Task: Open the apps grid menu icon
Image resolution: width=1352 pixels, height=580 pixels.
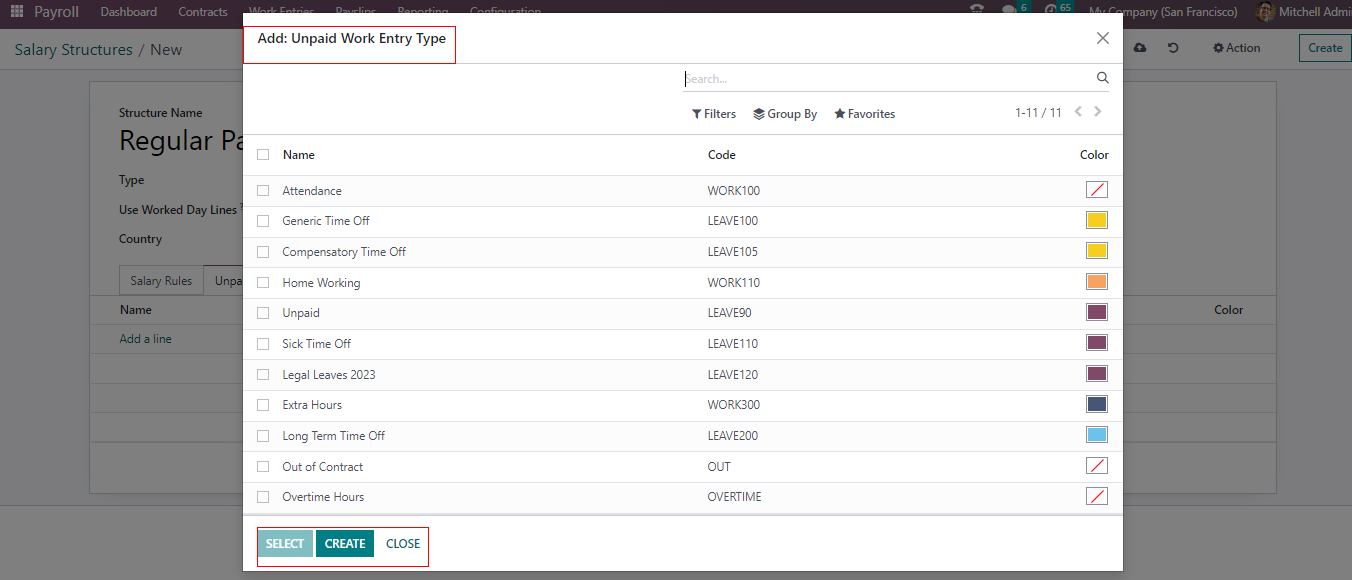Action: point(17,12)
